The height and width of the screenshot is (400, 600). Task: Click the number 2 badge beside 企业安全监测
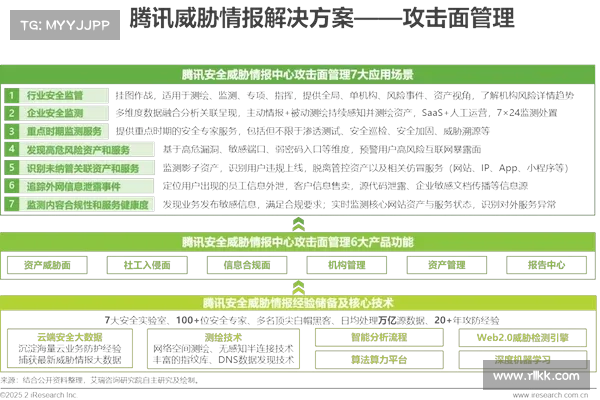tap(11, 113)
